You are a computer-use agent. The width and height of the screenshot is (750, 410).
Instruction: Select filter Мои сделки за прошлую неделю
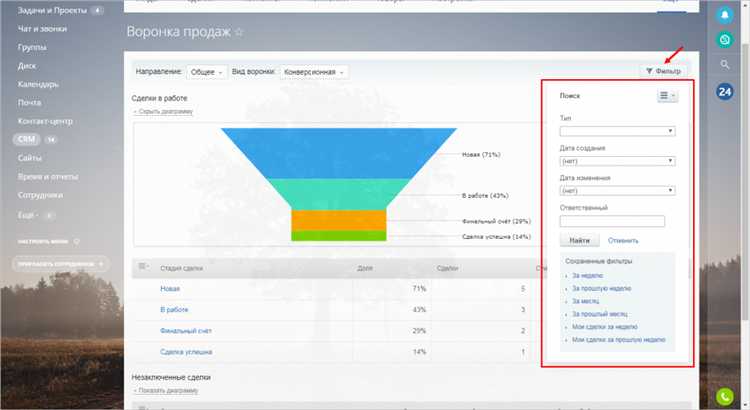618,340
